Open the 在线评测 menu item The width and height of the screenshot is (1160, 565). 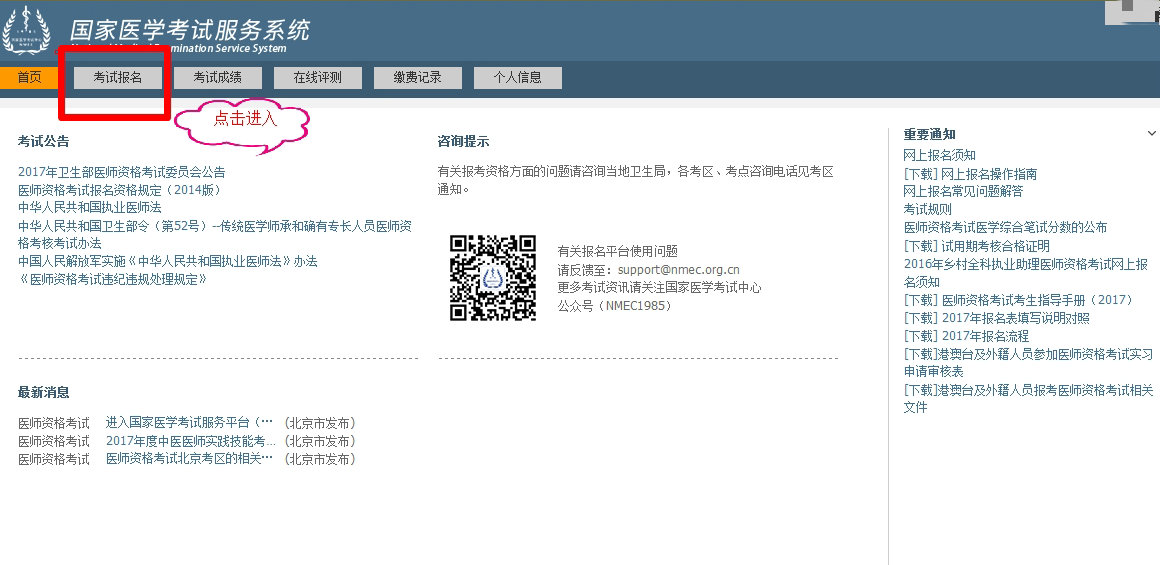click(x=317, y=78)
